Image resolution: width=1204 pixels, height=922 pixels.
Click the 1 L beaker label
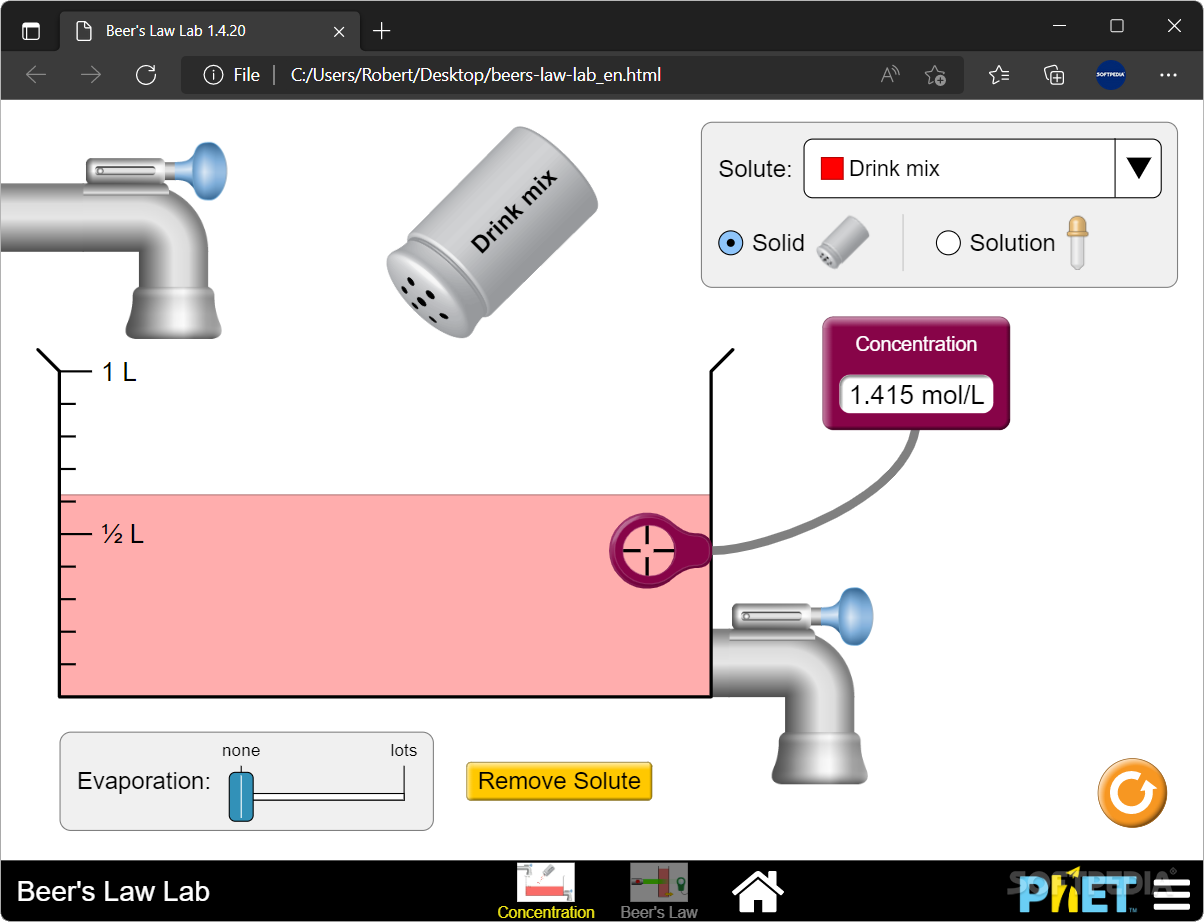tap(119, 373)
